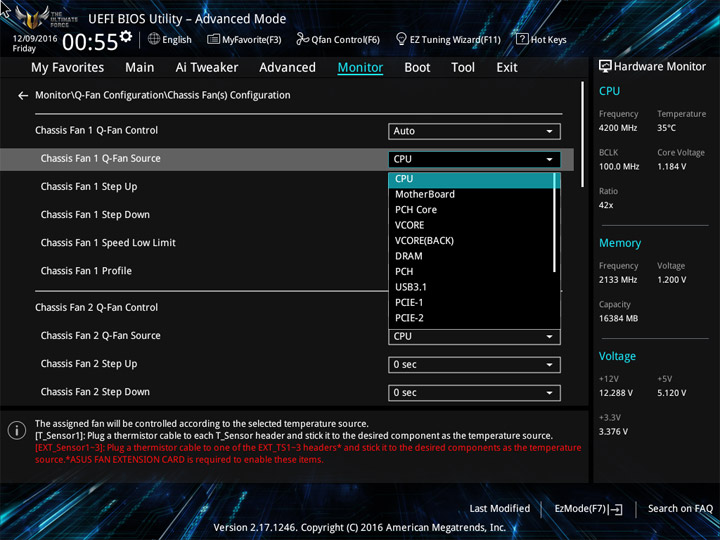Click the date 12/09/2016 Friday
The width and height of the screenshot is (720, 540).
35,43
